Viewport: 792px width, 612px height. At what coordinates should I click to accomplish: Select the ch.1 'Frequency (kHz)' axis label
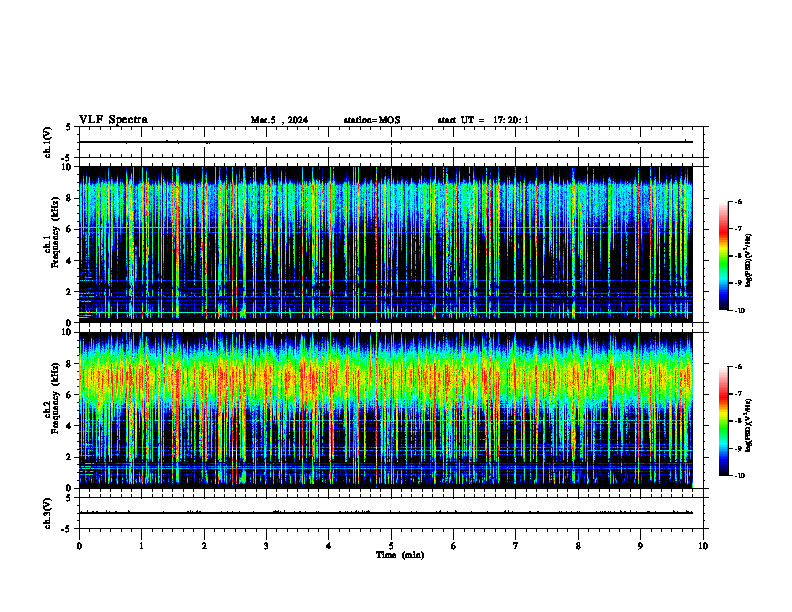click(x=55, y=233)
